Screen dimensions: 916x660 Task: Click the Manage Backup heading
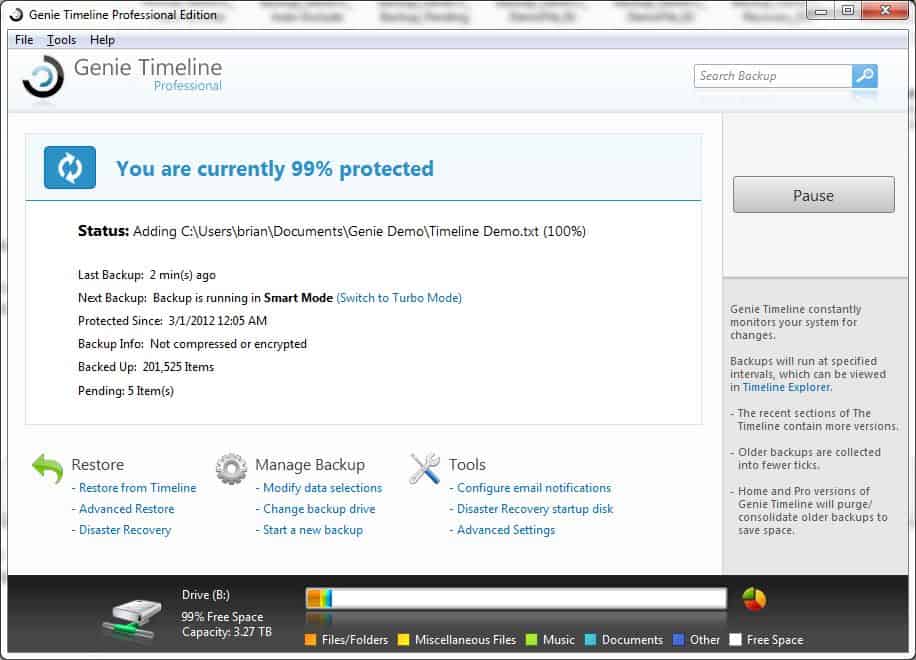tap(310, 464)
